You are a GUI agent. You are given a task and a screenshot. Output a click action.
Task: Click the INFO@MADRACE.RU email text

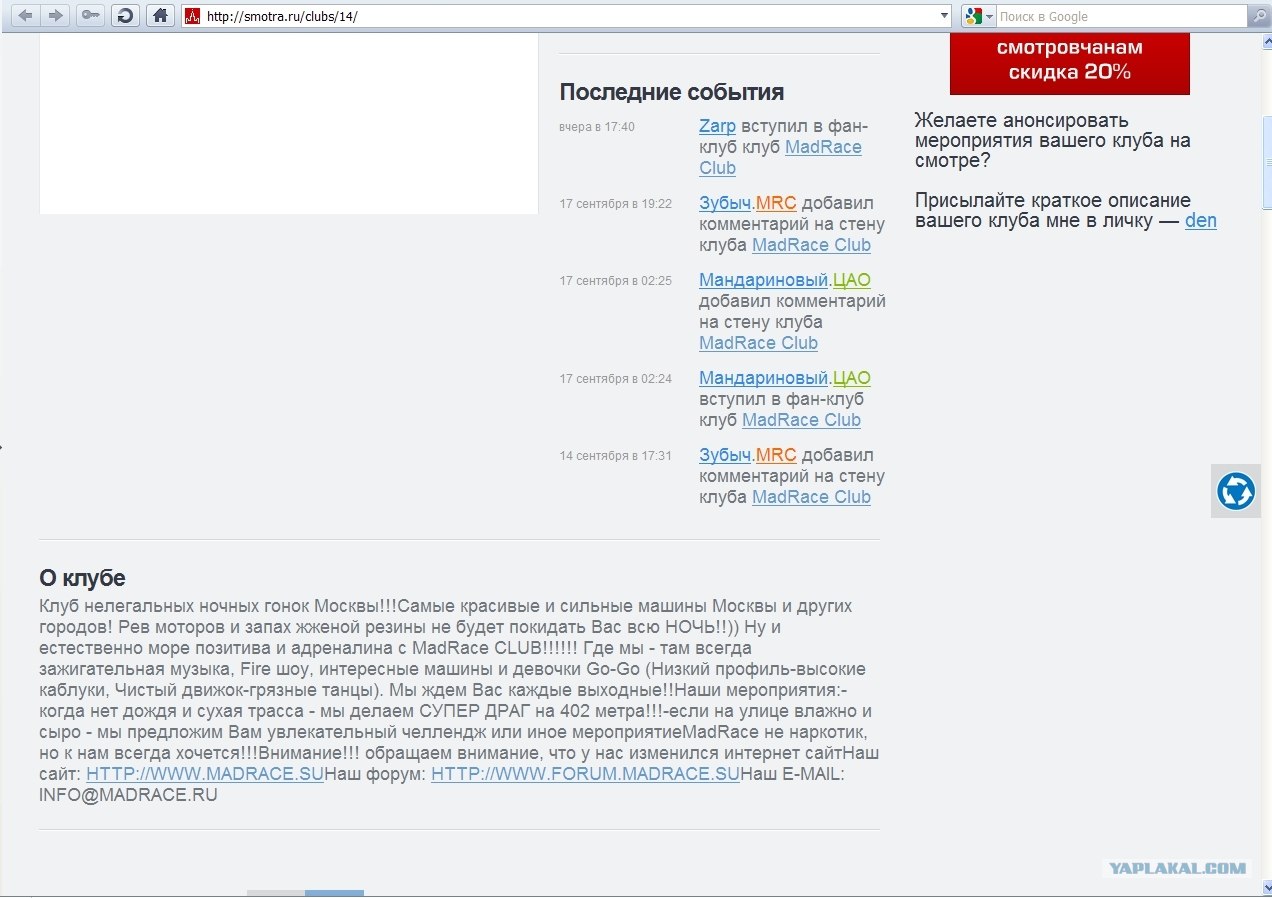128,796
